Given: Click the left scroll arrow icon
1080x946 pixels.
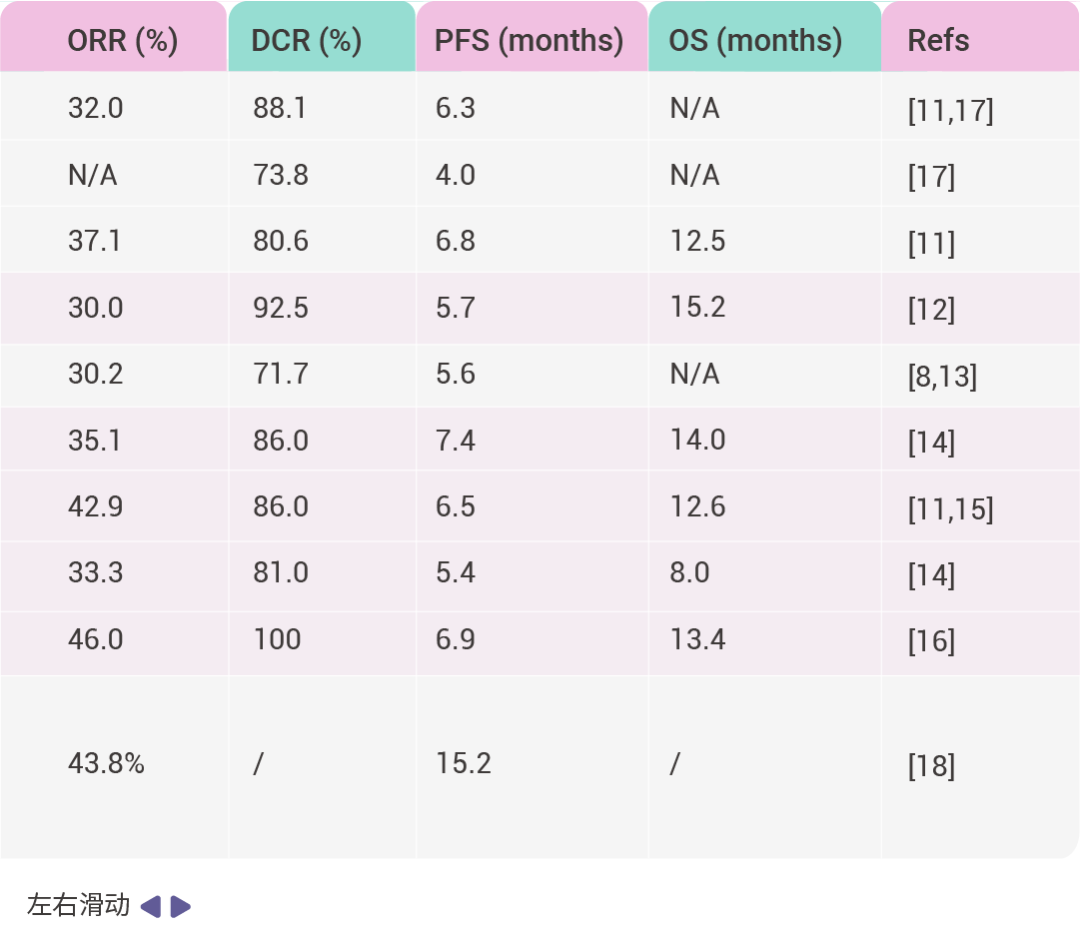Looking at the screenshot, I should pyautogui.click(x=150, y=907).
